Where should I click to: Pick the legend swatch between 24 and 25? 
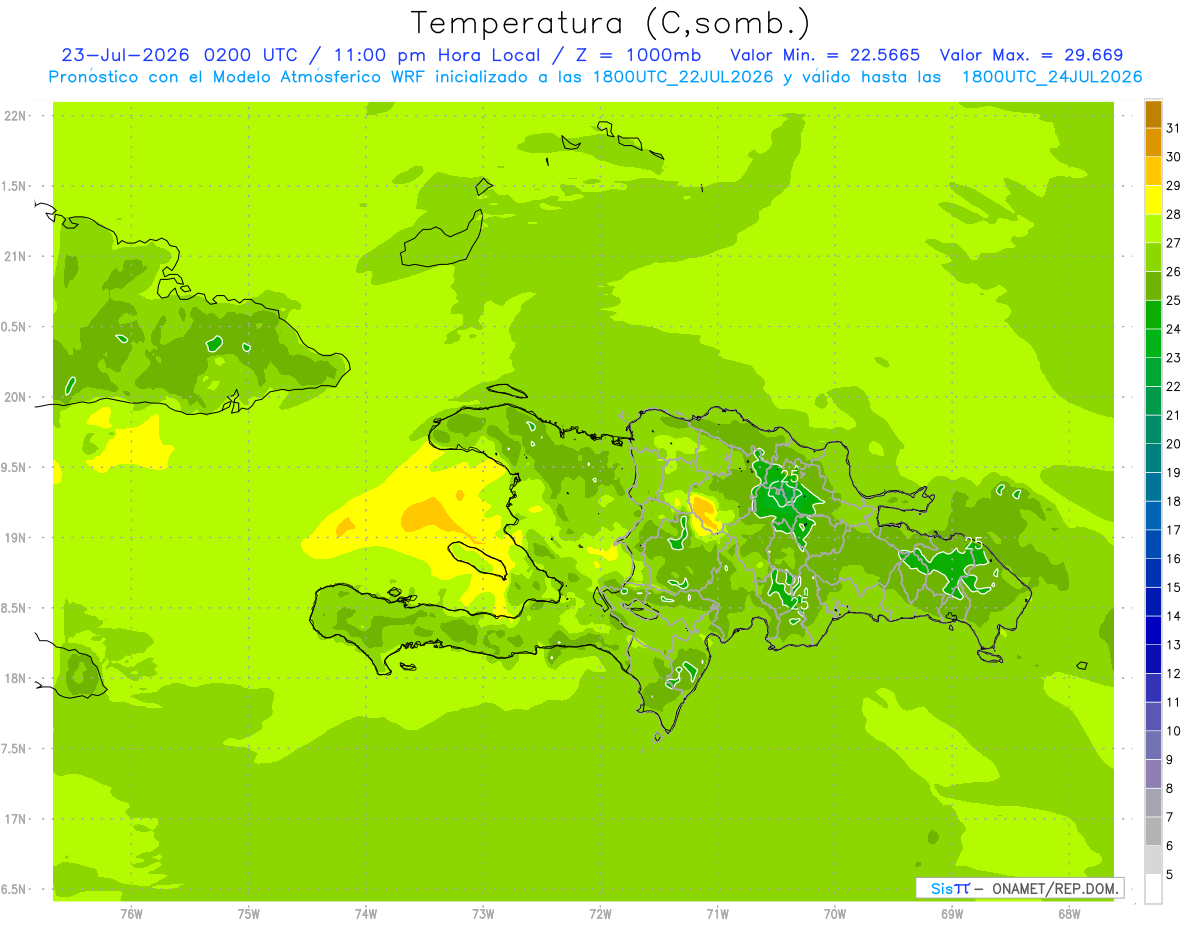[1153, 315]
